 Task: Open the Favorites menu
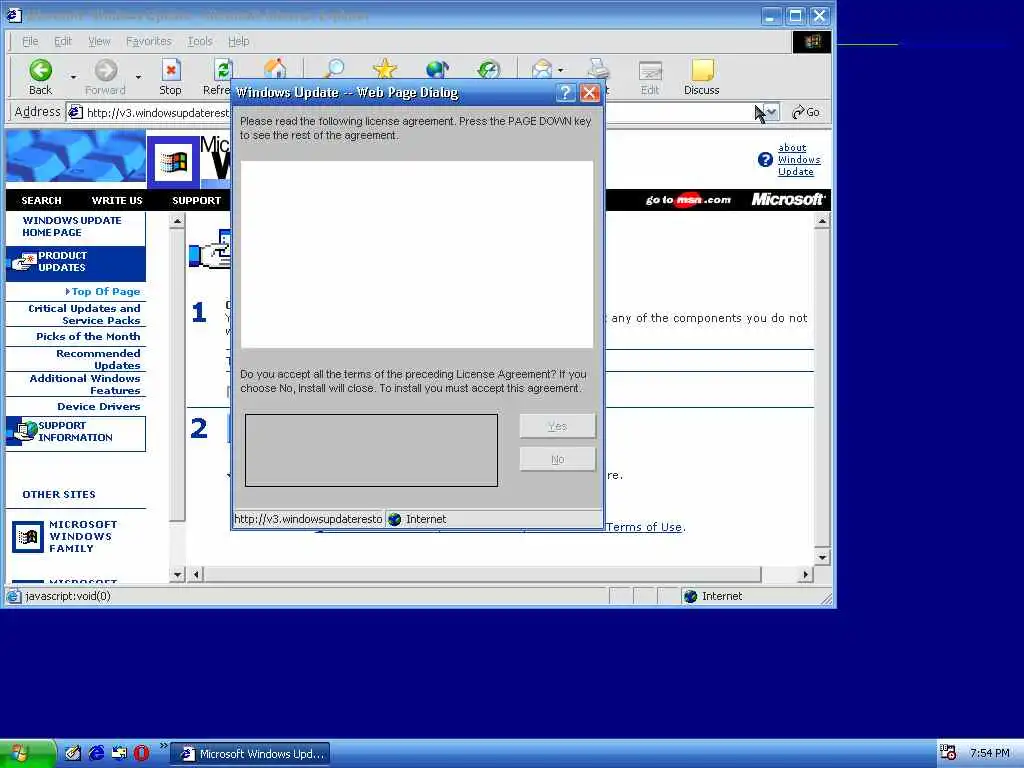tap(148, 41)
